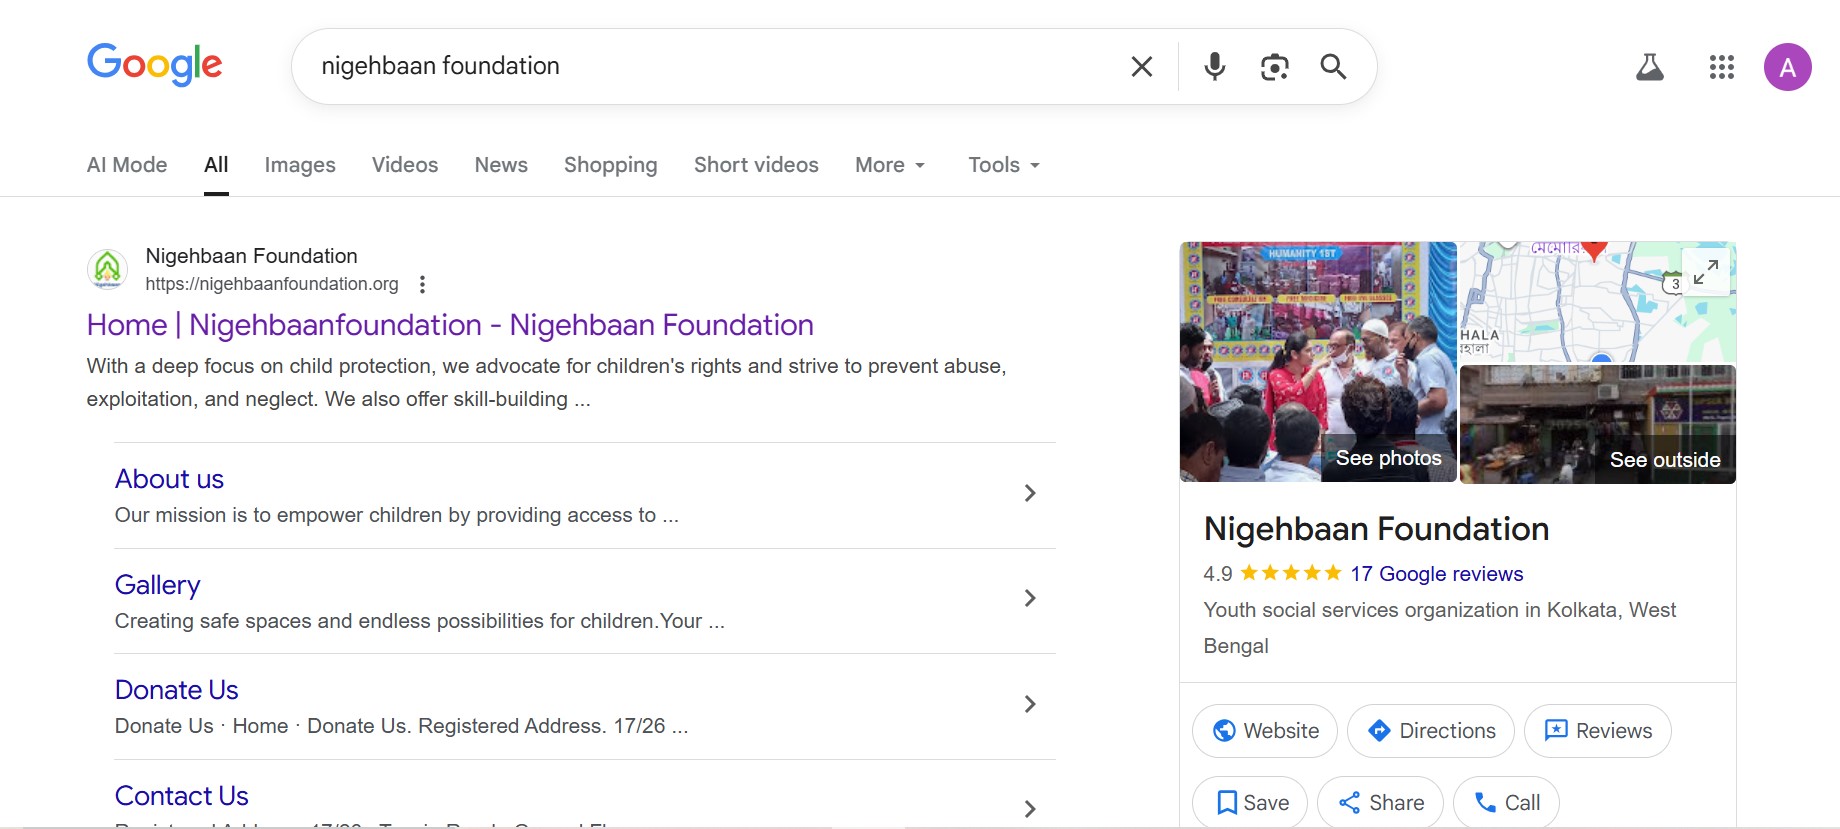Clear the search box text
Viewport: 1840px width, 829px height.
[x=1141, y=67]
